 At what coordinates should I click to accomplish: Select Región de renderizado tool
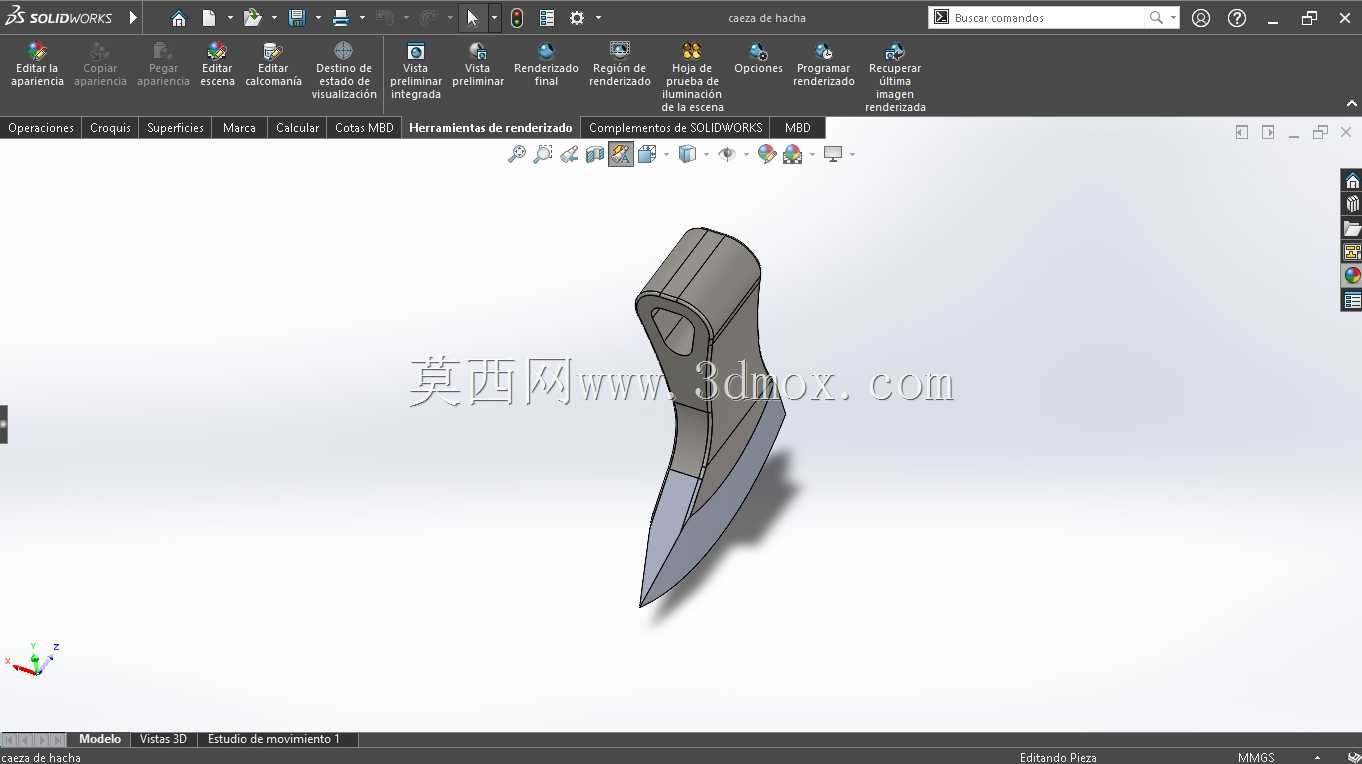coord(620,65)
